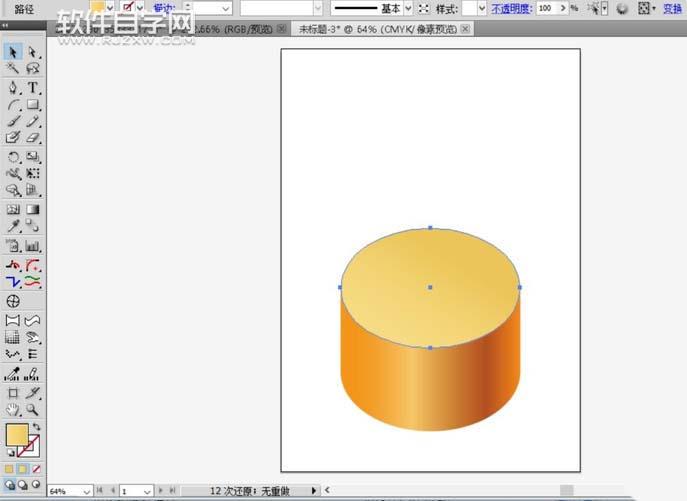Select the Hand tool
The width and height of the screenshot is (687, 501).
13,409
